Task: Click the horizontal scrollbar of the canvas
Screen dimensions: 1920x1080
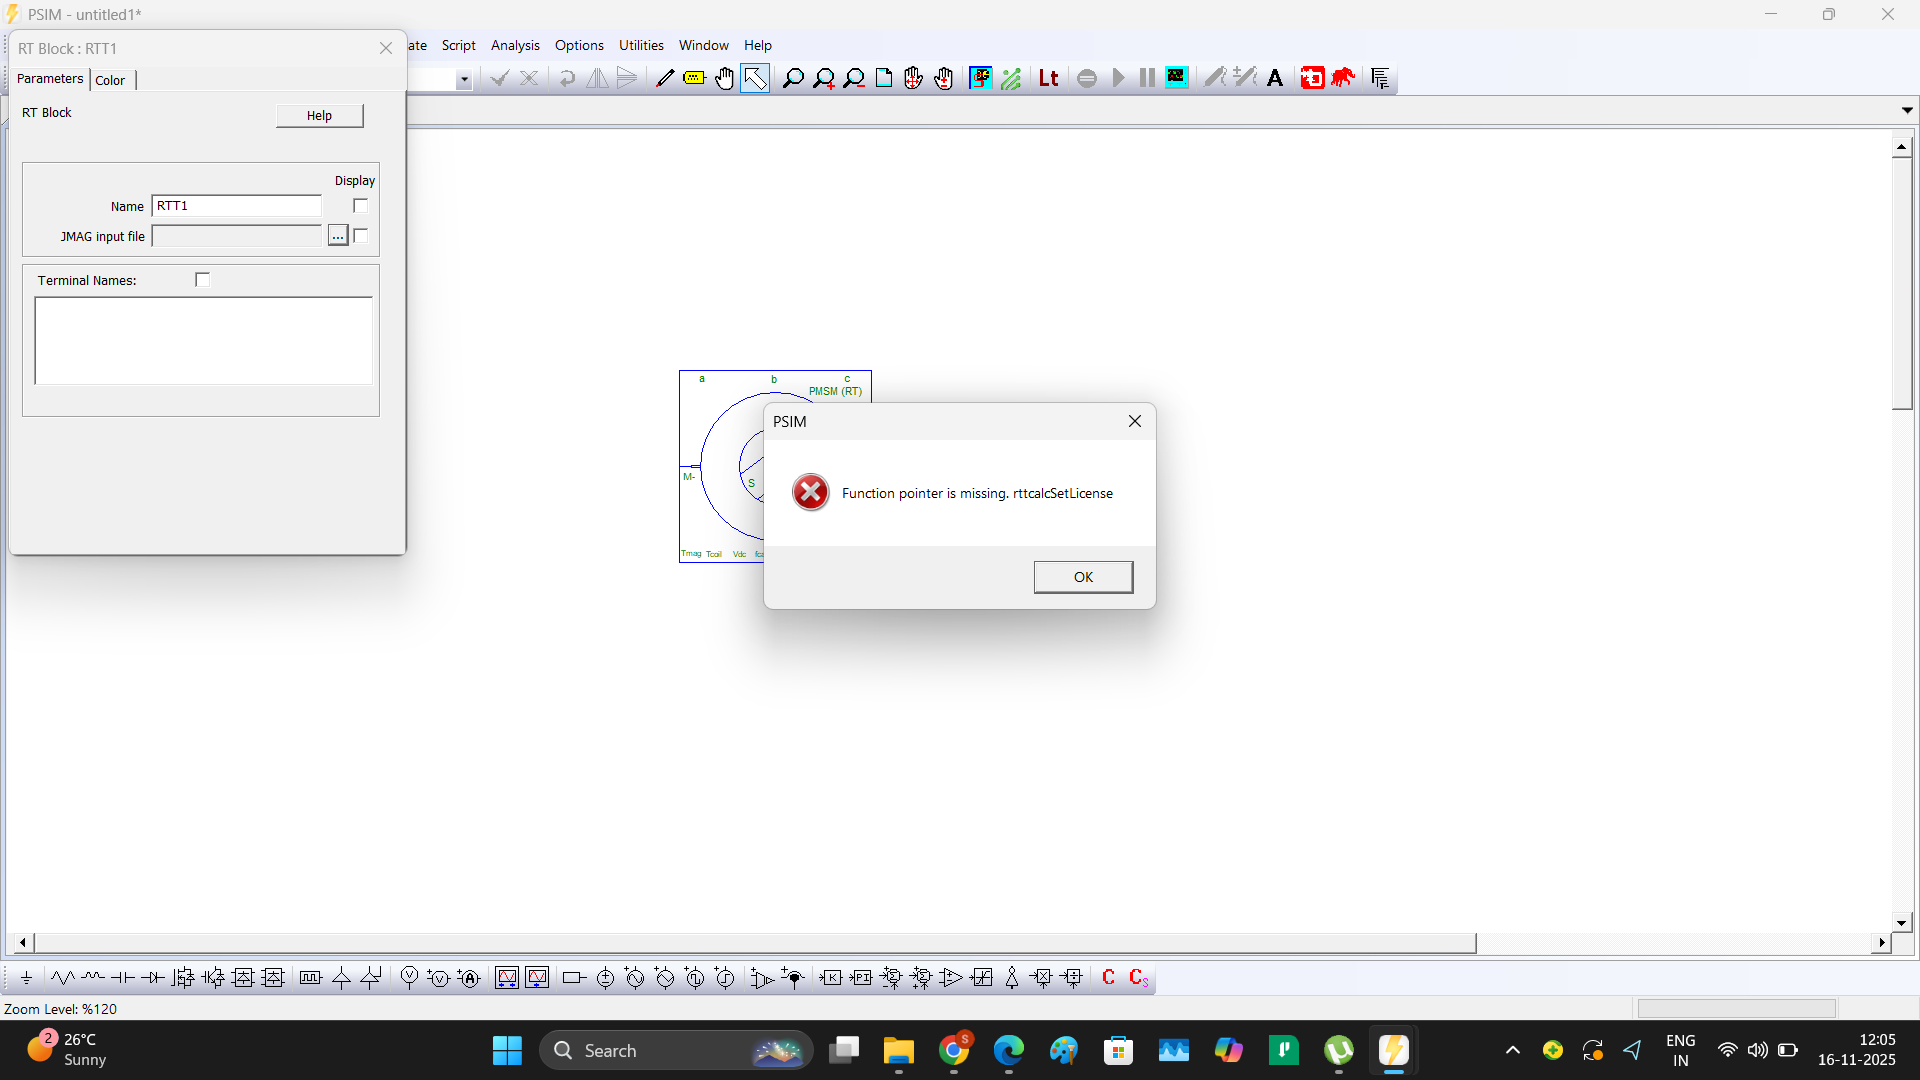Action: (755, 943)
